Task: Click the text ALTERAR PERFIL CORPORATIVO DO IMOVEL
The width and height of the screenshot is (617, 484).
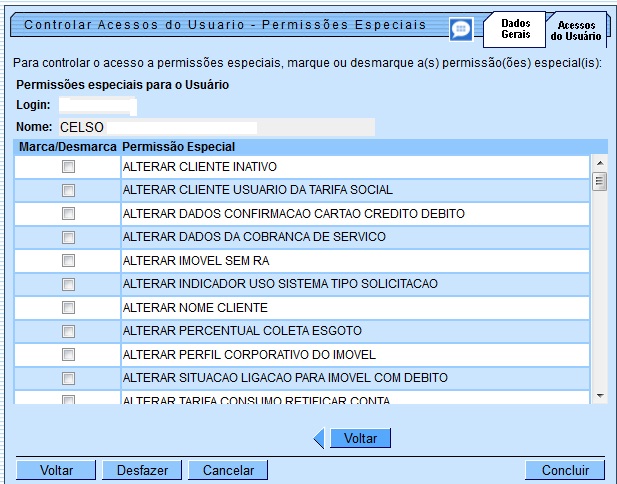Action: click(x=249, y=355)
